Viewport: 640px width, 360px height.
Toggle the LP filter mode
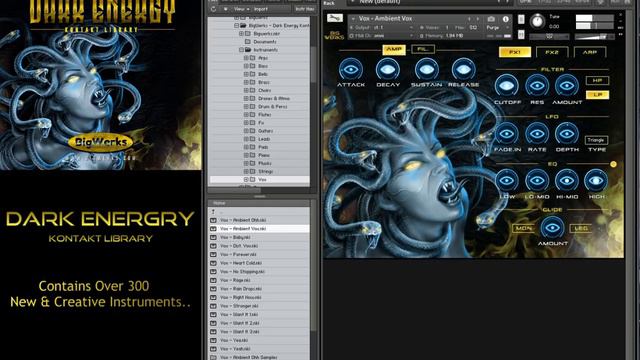coord(597,95)
